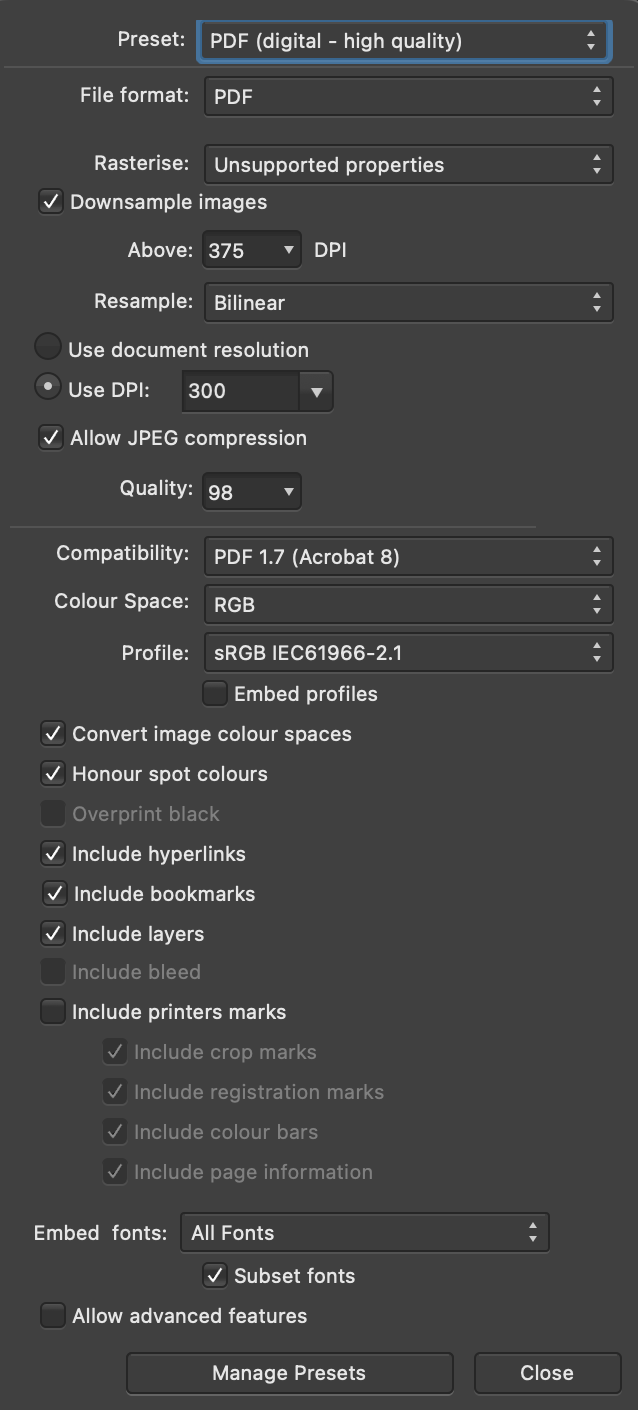Screen dimensions: 638x1410
Task: Enable the Embed profiles checkbox
Action: pos(215,693)
